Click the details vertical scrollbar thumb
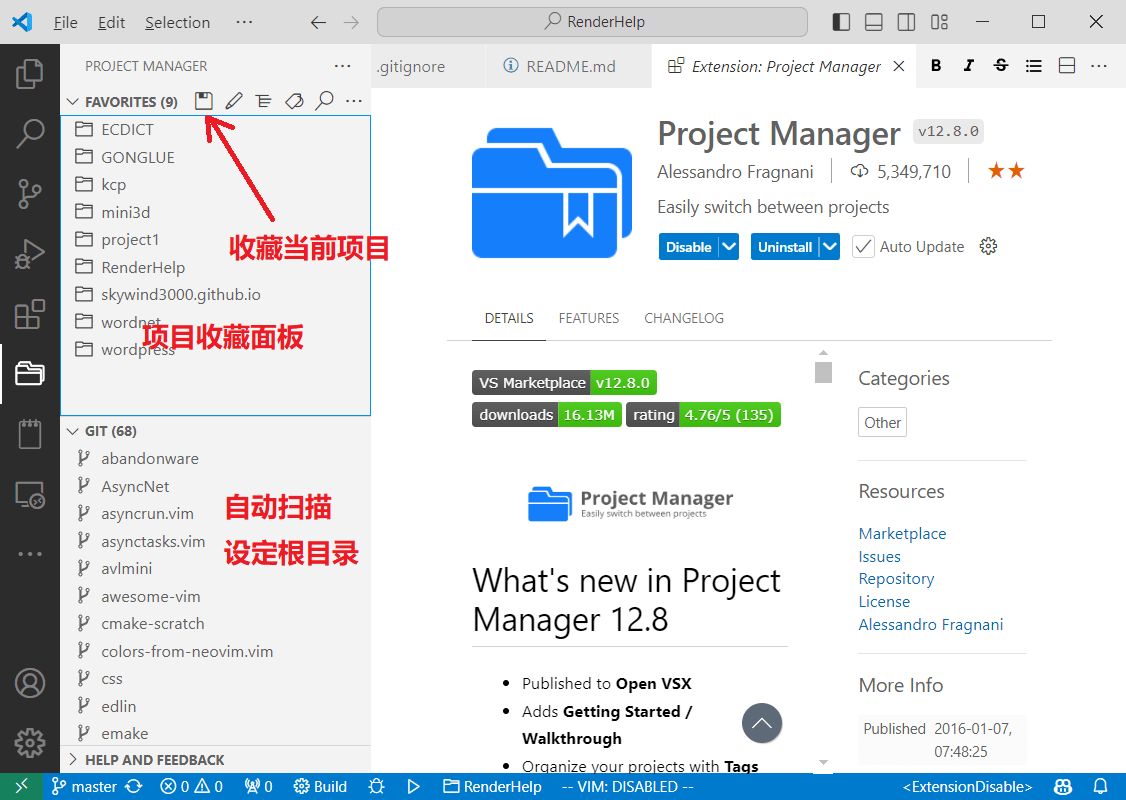The width and height of the screenshot is (1126, 800). click(x=824, y=372)
